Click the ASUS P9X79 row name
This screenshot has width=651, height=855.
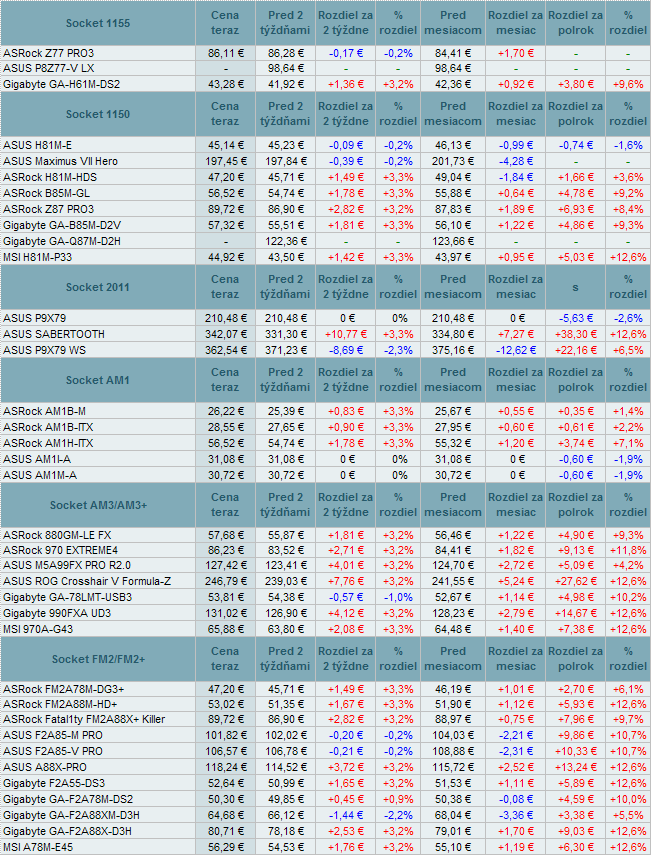tap(34, 318)
